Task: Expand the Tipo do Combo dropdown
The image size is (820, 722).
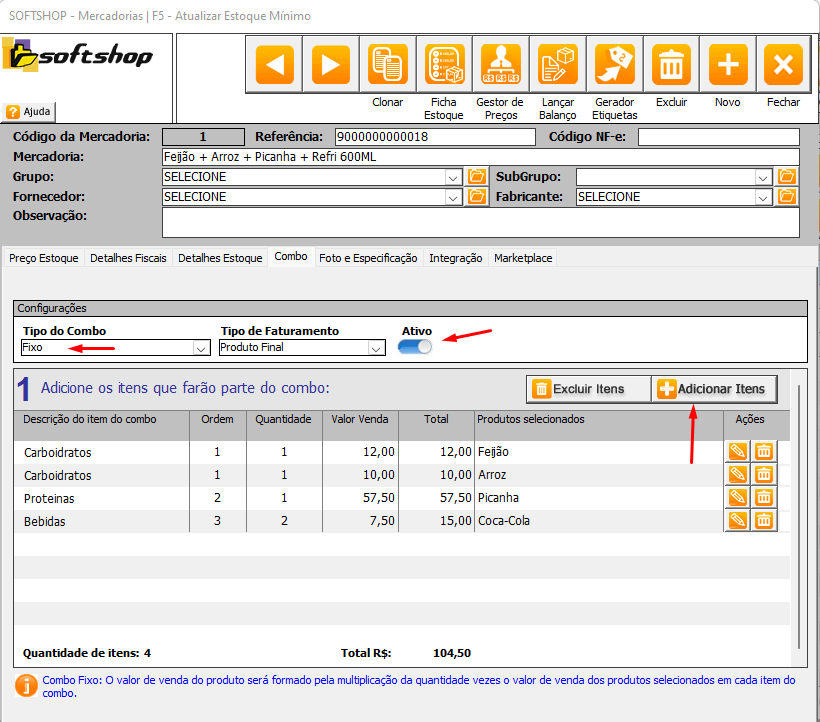Action: tap(198, 348)
